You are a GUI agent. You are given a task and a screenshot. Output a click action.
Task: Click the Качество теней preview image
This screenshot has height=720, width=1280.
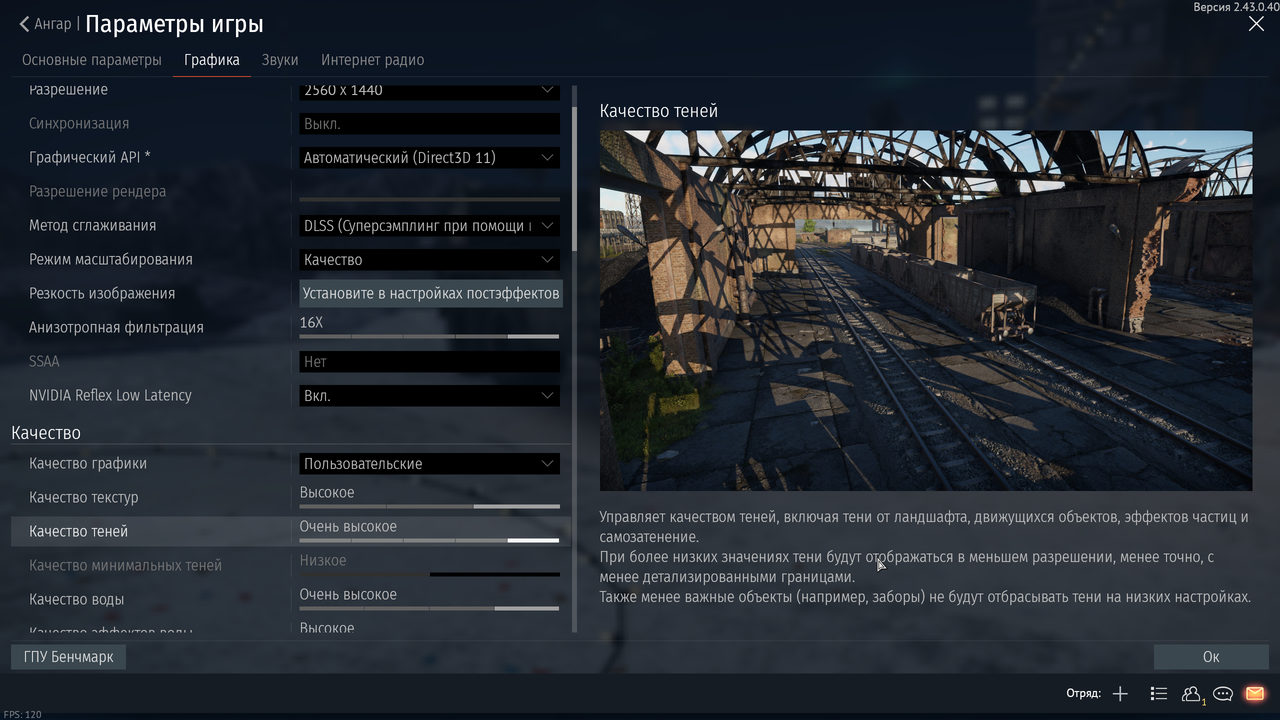click(926, 310)
